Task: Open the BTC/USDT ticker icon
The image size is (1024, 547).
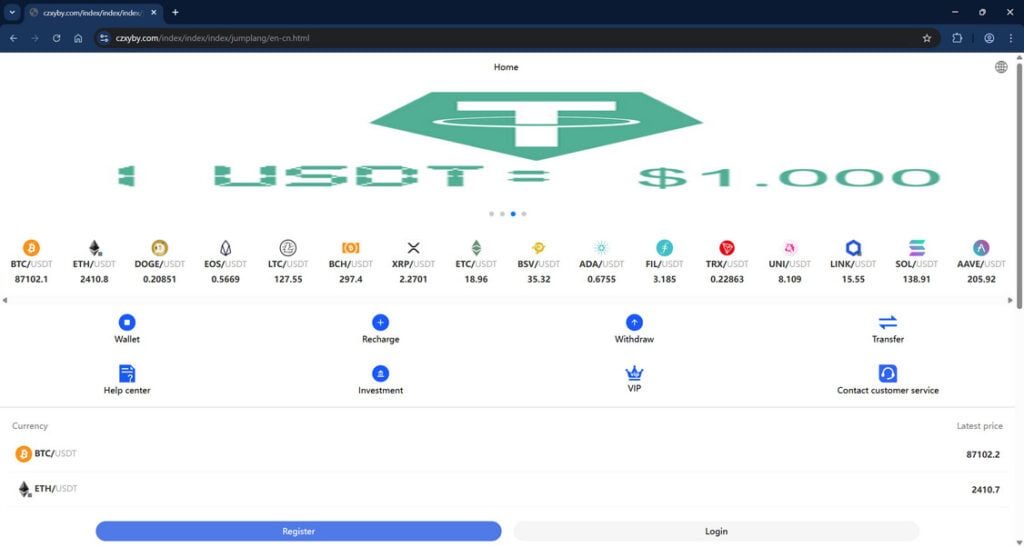Action: tap(31, 248)
